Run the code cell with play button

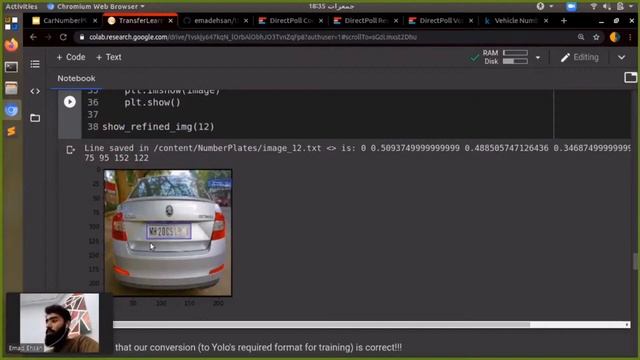point(70,102)
